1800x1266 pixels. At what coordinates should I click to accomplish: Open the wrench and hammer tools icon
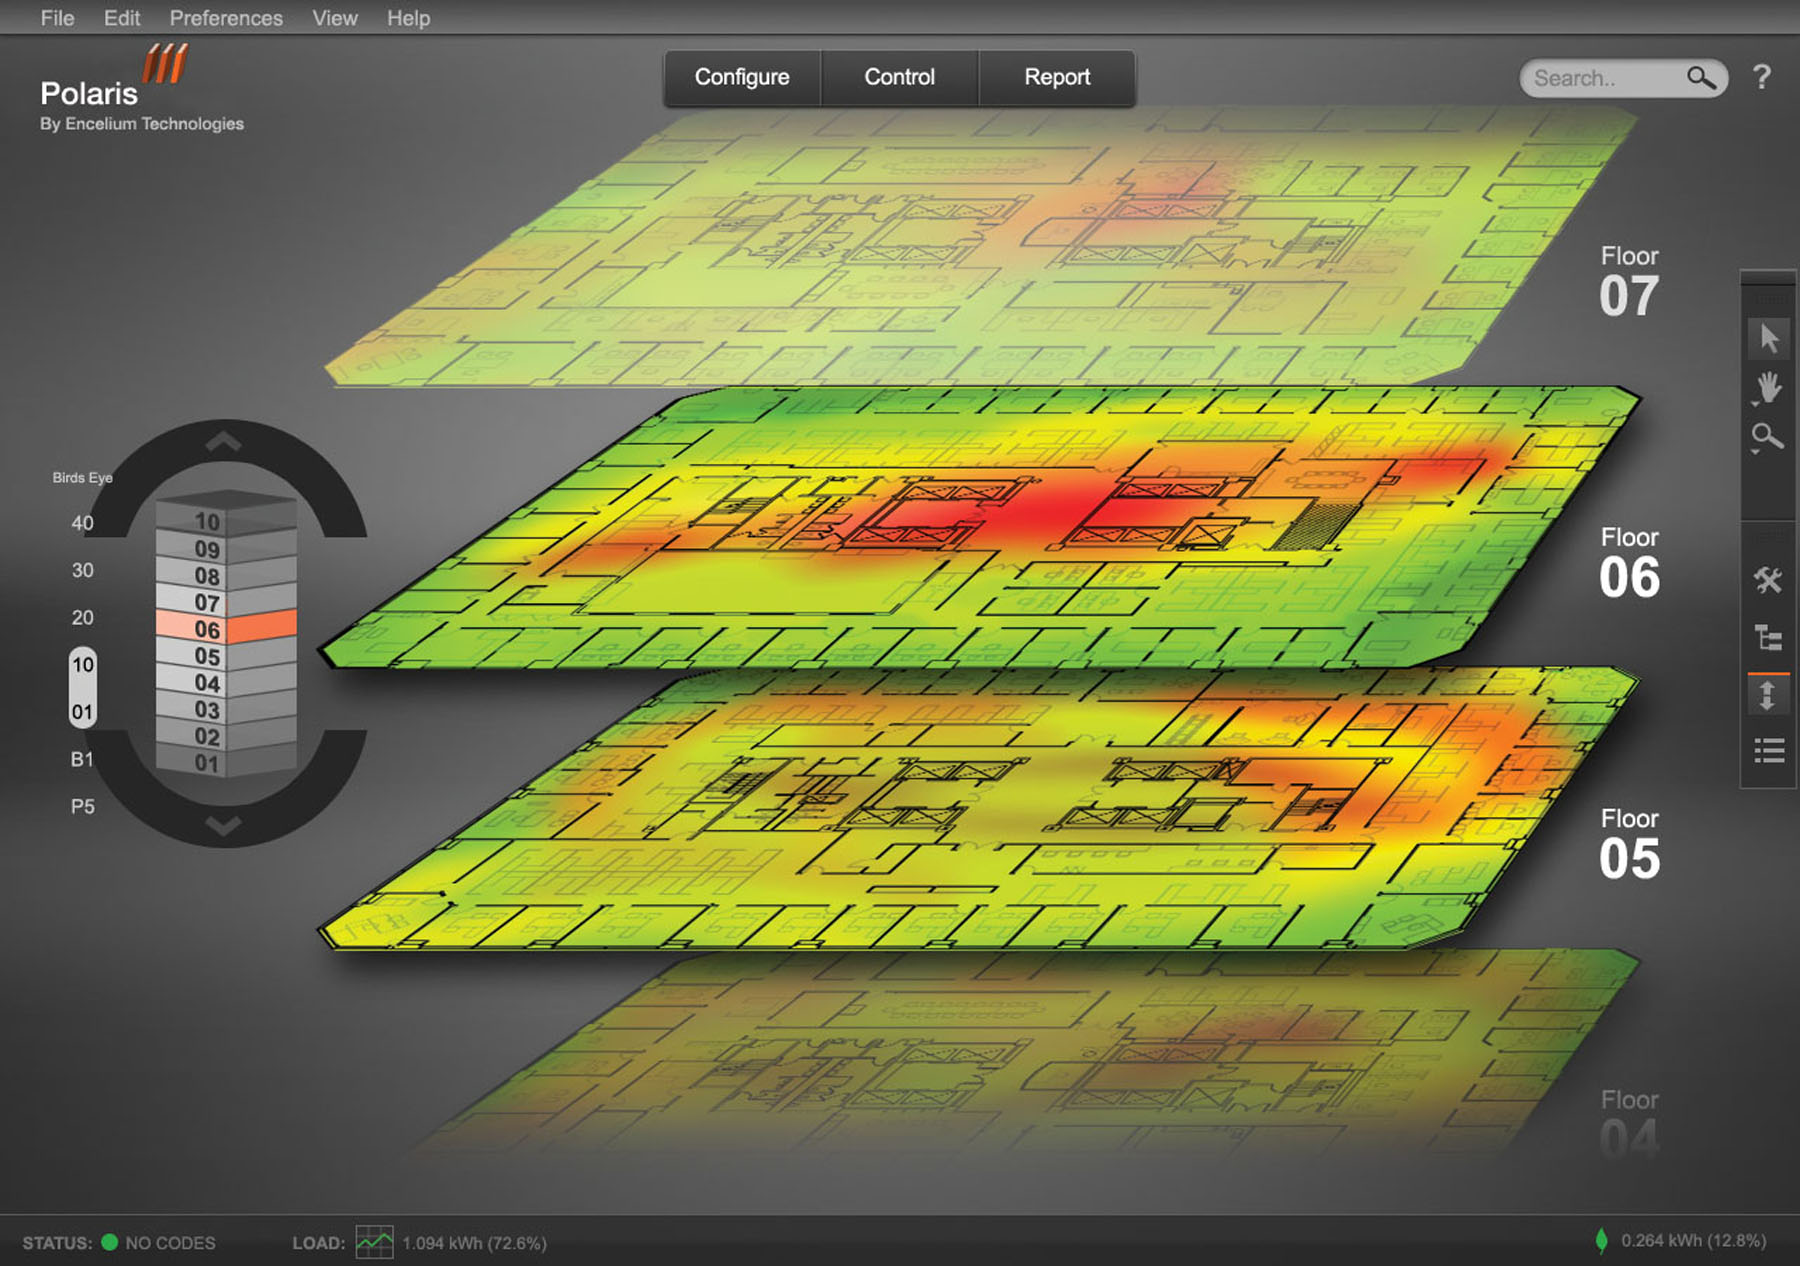[1768, 580]
